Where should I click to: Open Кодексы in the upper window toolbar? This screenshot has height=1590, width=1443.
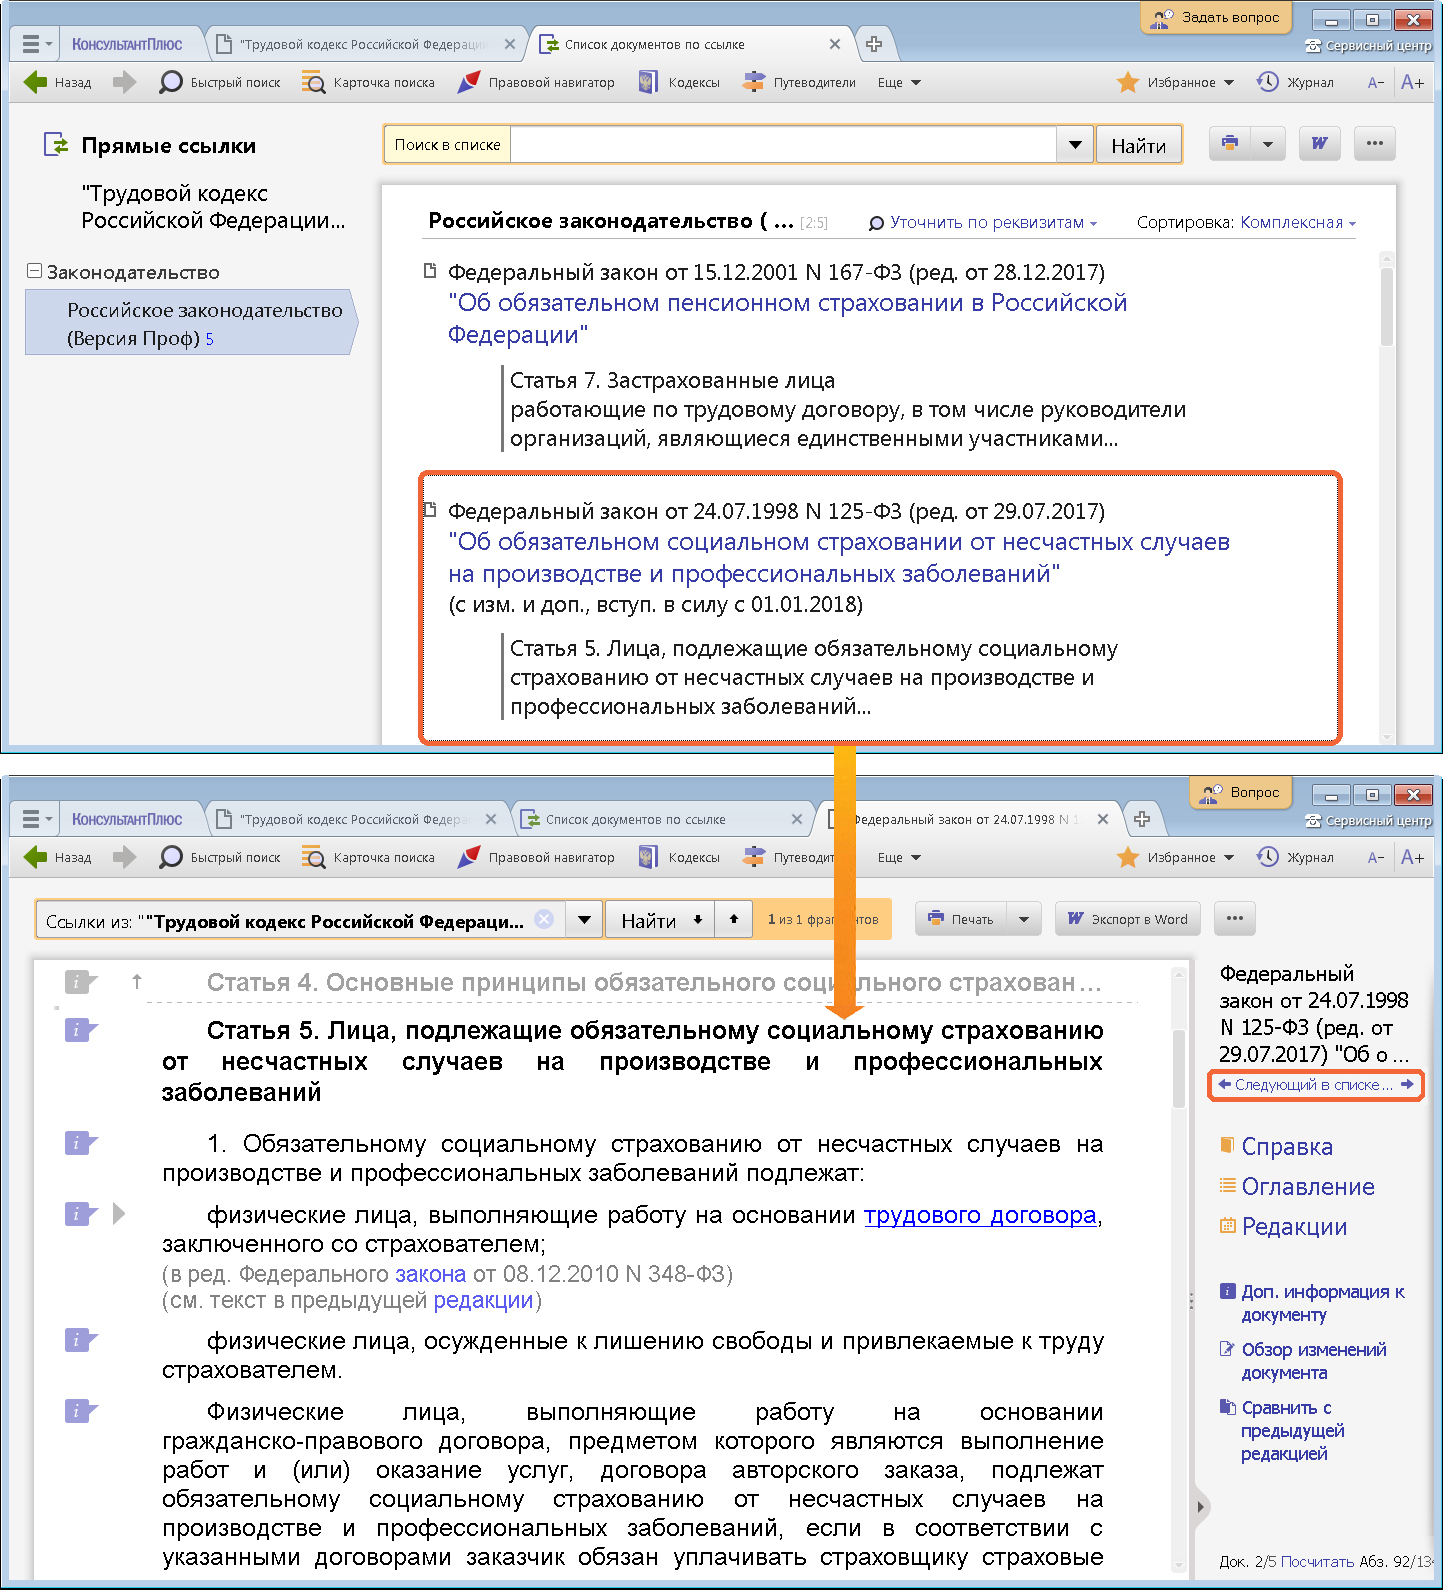click(x=679, y=82)
